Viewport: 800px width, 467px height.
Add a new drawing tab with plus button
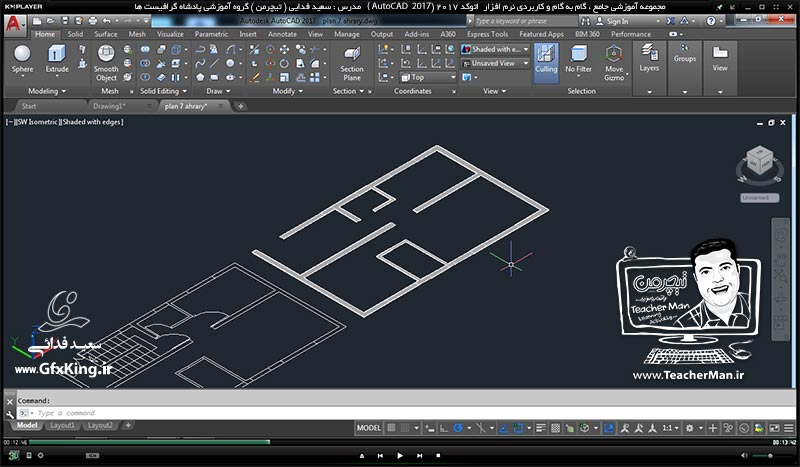(x=240, y=106)
